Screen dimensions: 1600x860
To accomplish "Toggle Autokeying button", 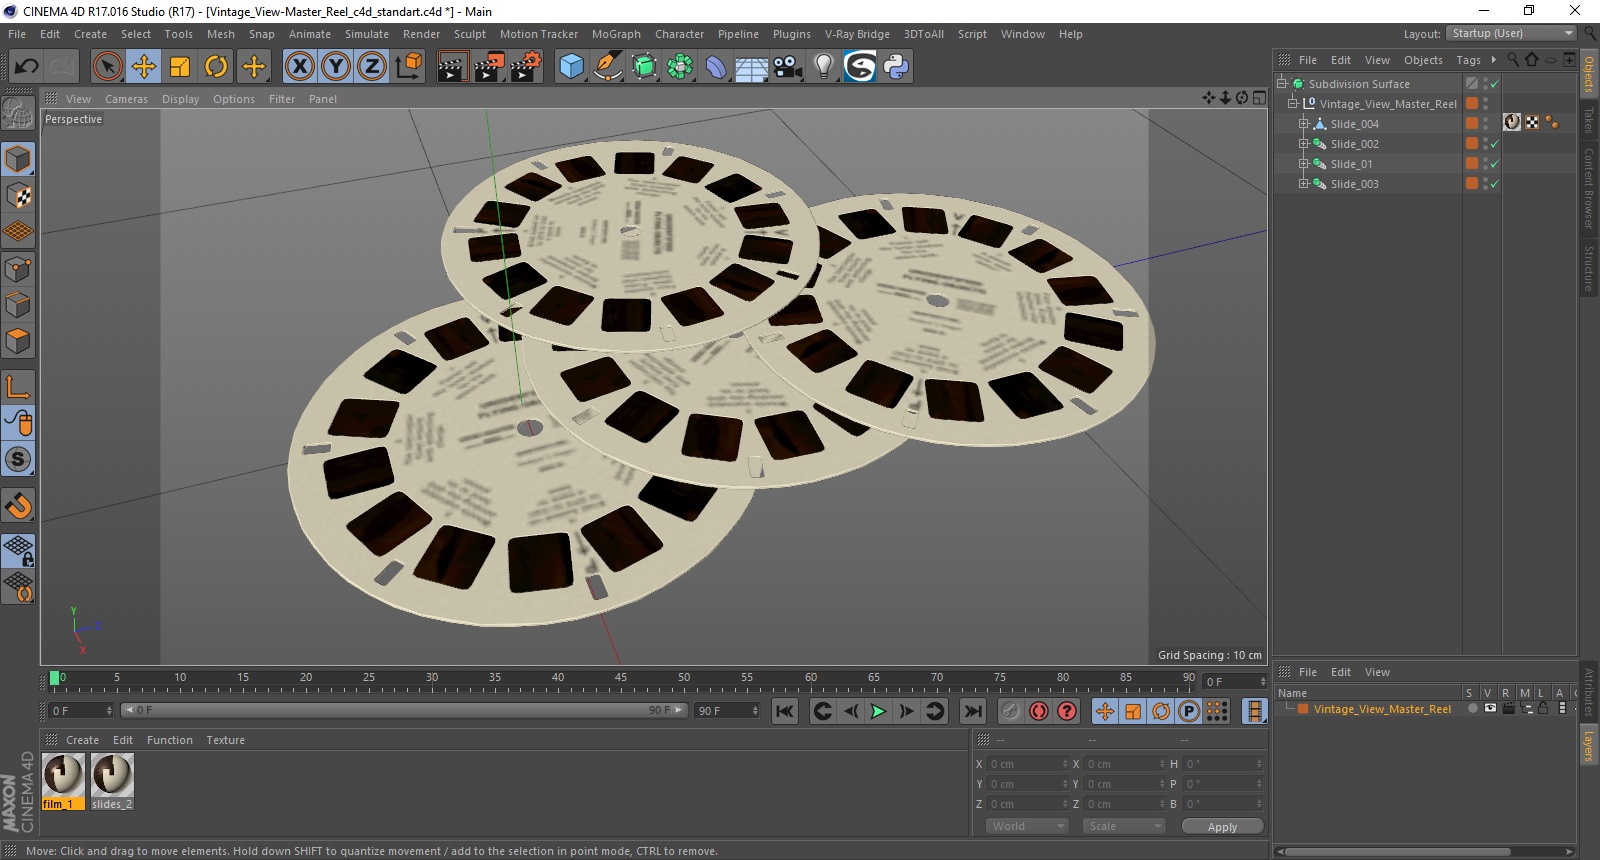I will pyautogui.click(x=1039, y=711).
